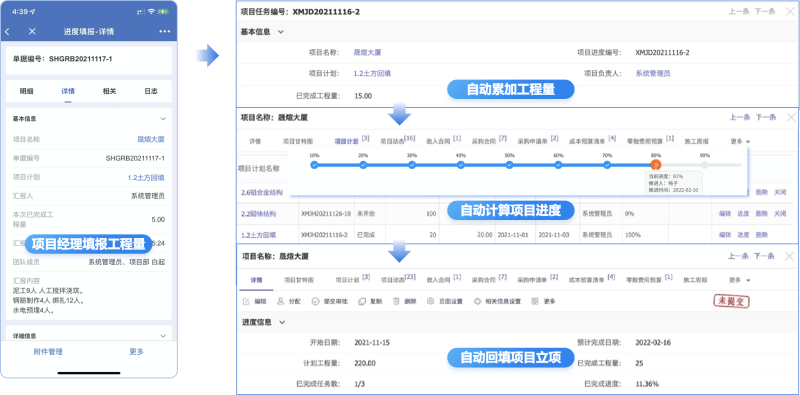Click the 删除 trash can icon
Screen dimensions: 800x395
click(396, 302)
